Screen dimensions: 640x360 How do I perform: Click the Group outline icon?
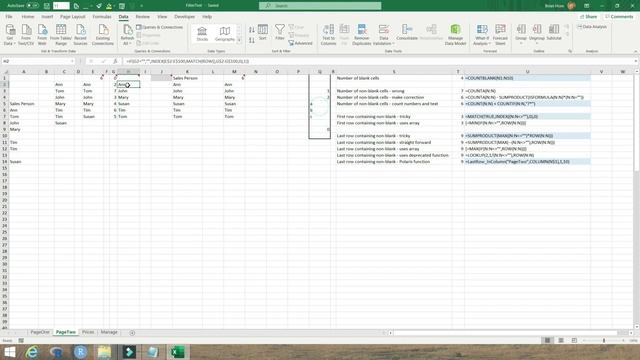pyautogui.click(x=521, y=29)
